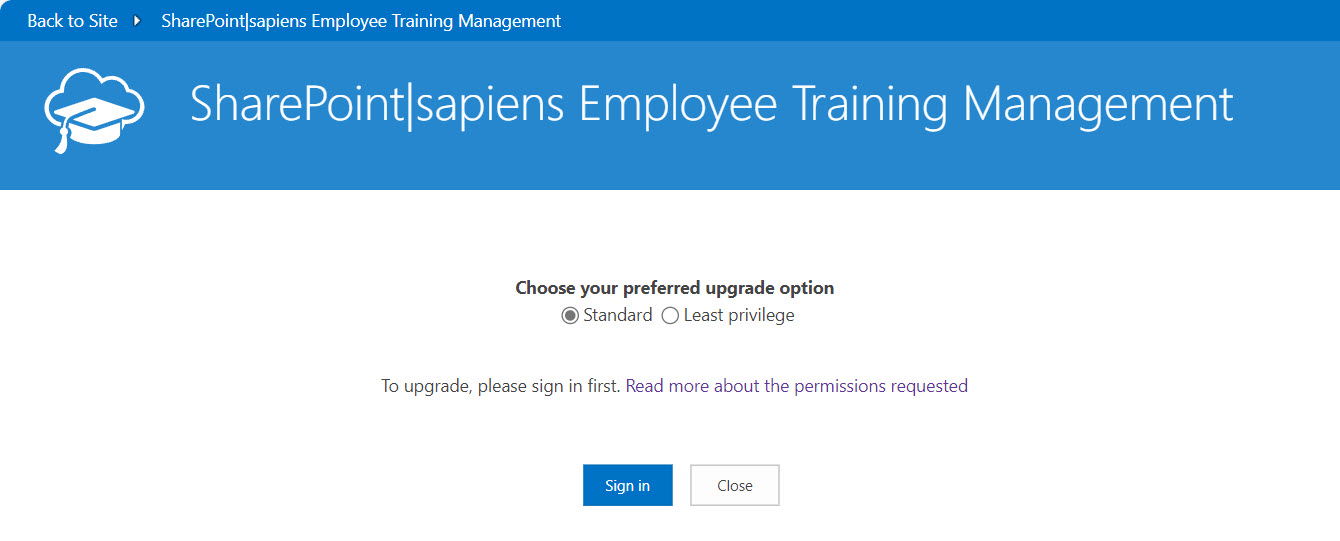
Task: Click the blue Sign in button
Action: point(628,485)
